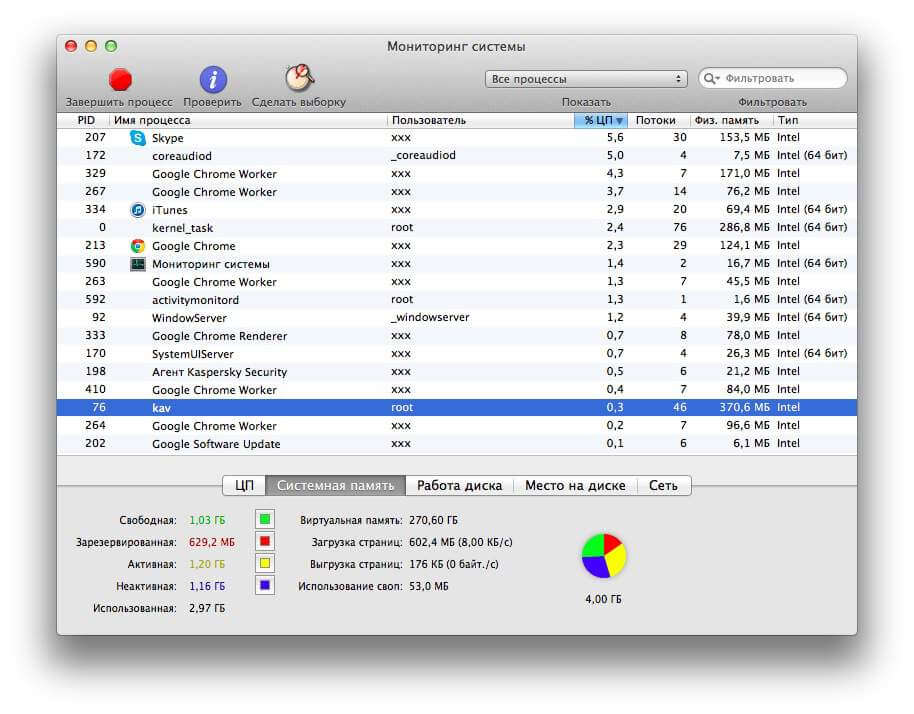Click the 2,97 ГБ used memory value
Viewport: 914px width, 714px height.
(207, 608)
